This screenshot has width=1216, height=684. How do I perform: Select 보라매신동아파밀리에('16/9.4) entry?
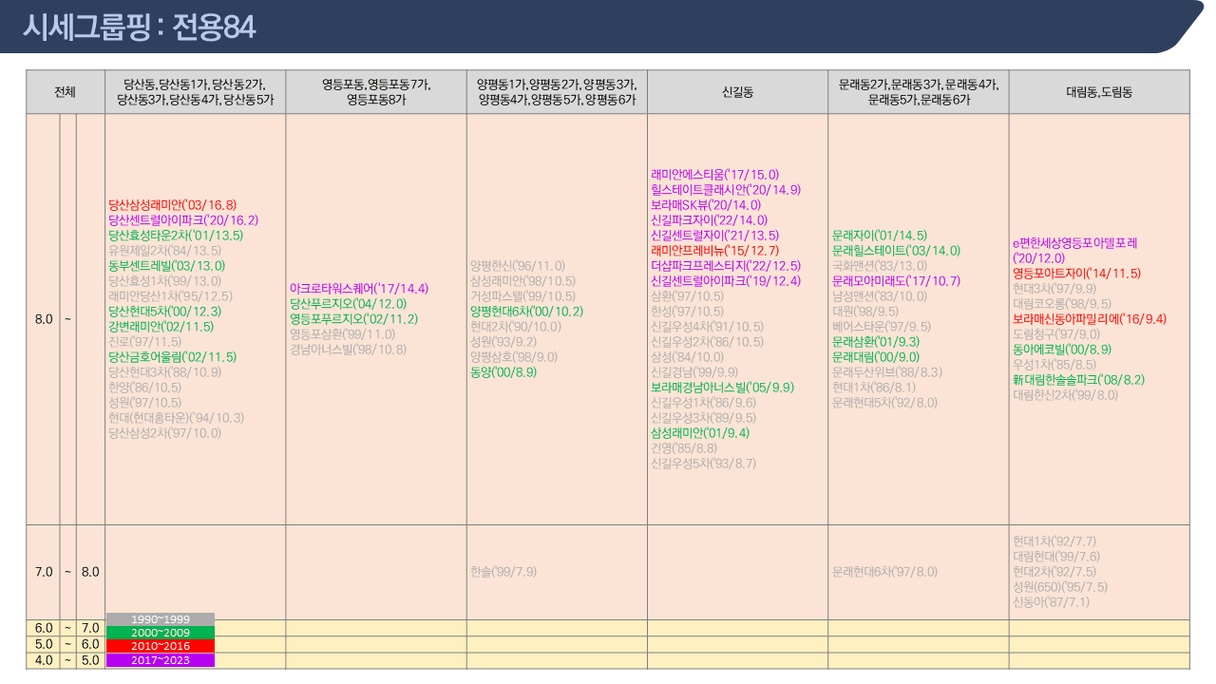click(x=1089, y=319)
